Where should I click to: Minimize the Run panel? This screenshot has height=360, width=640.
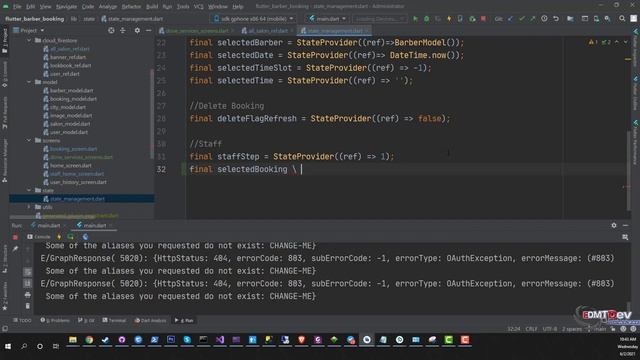[625, 225]
